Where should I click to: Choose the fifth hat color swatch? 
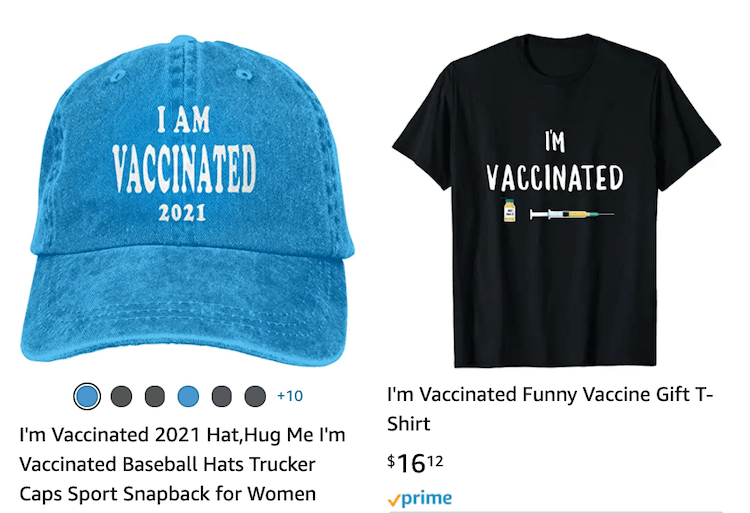(221, 396)
